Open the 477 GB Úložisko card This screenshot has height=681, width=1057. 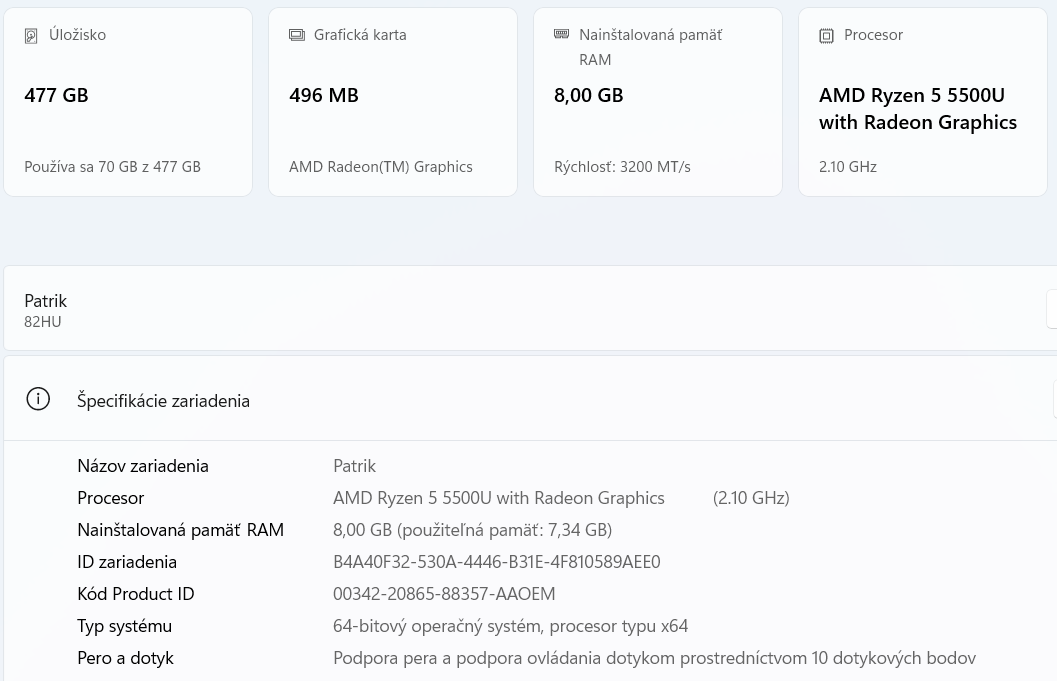(x=128, y=101)
